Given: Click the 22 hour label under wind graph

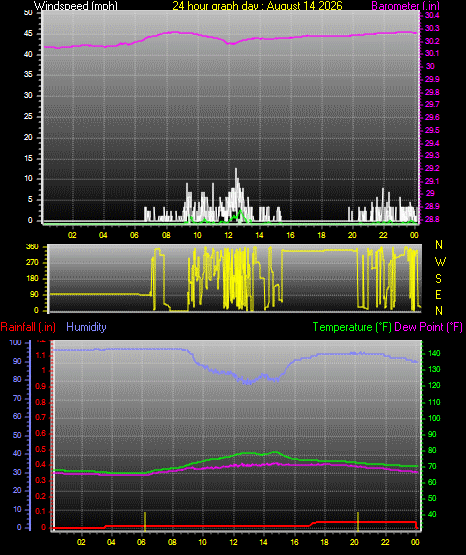Looking at the screenshot, I should (383, 235).
